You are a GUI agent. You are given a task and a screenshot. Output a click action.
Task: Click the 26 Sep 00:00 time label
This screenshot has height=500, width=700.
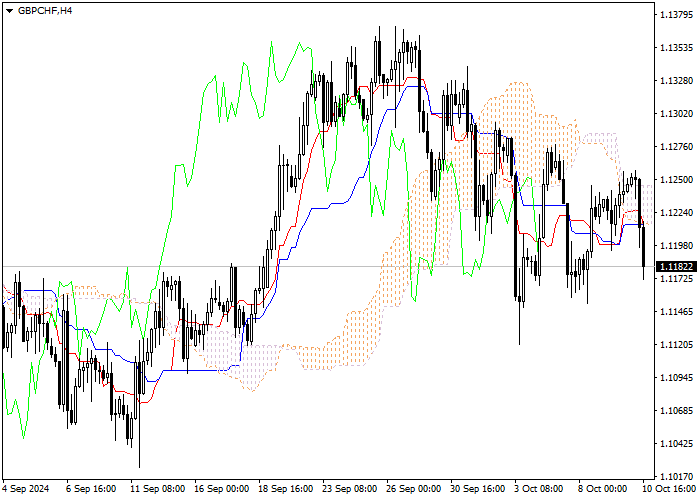click(x=414, y=488)
